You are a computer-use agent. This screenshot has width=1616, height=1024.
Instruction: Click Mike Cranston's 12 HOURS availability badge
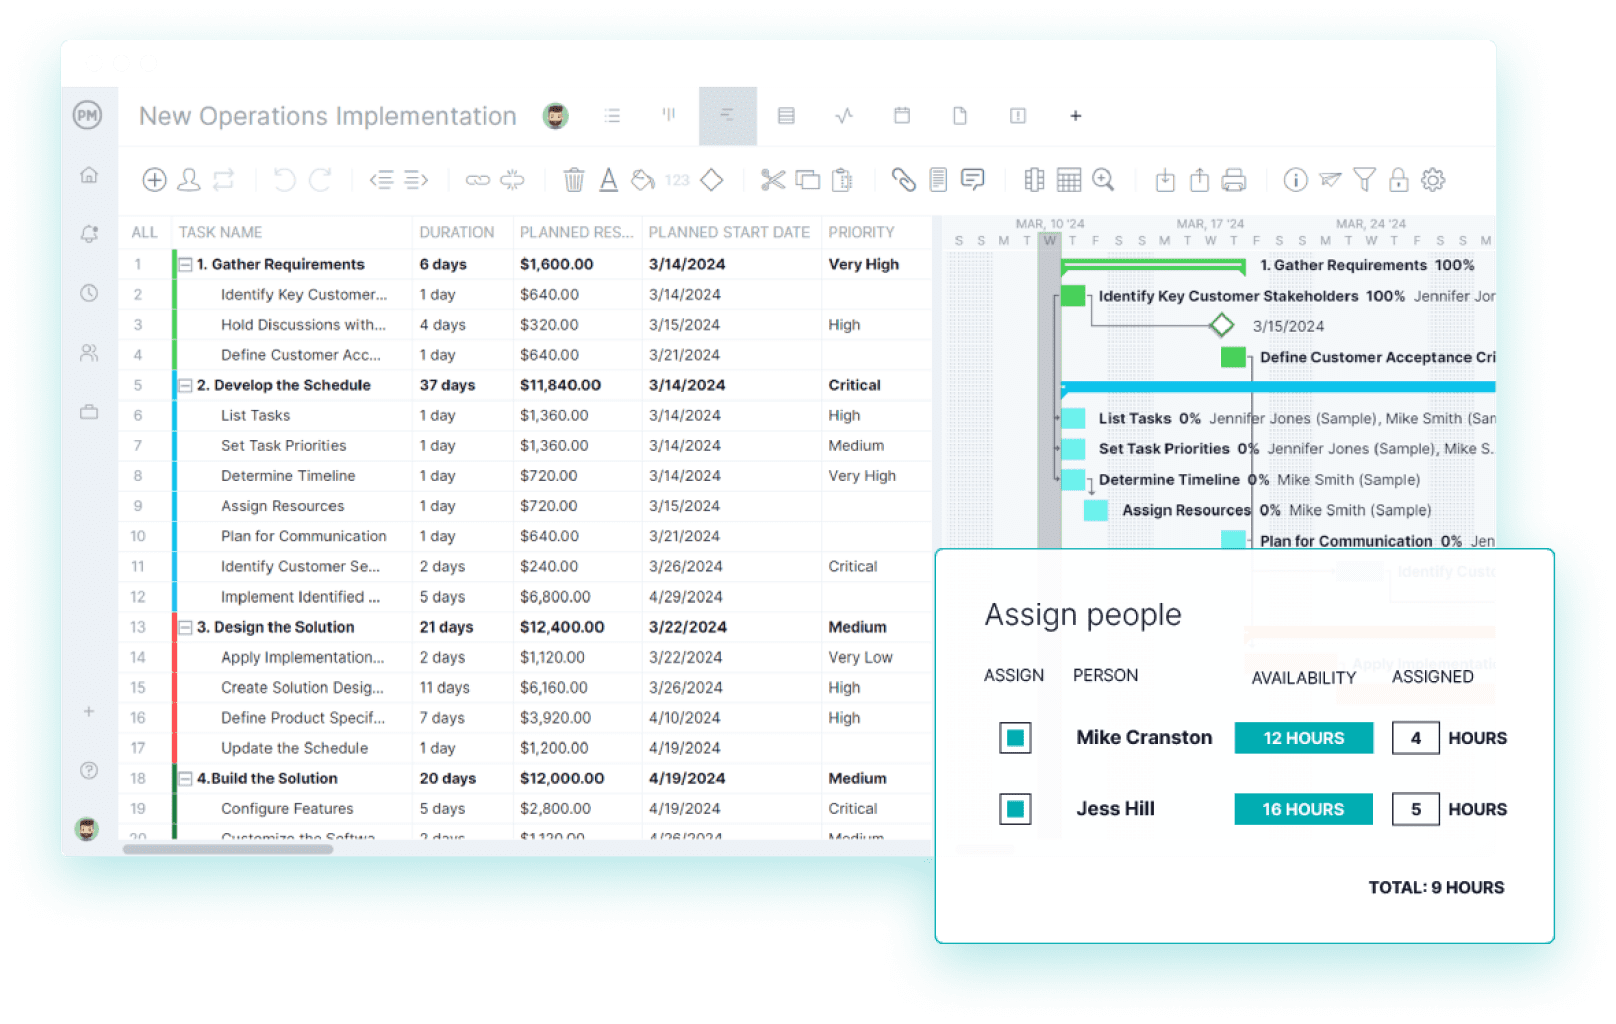pyautogui.click(x=1304, y=738)
